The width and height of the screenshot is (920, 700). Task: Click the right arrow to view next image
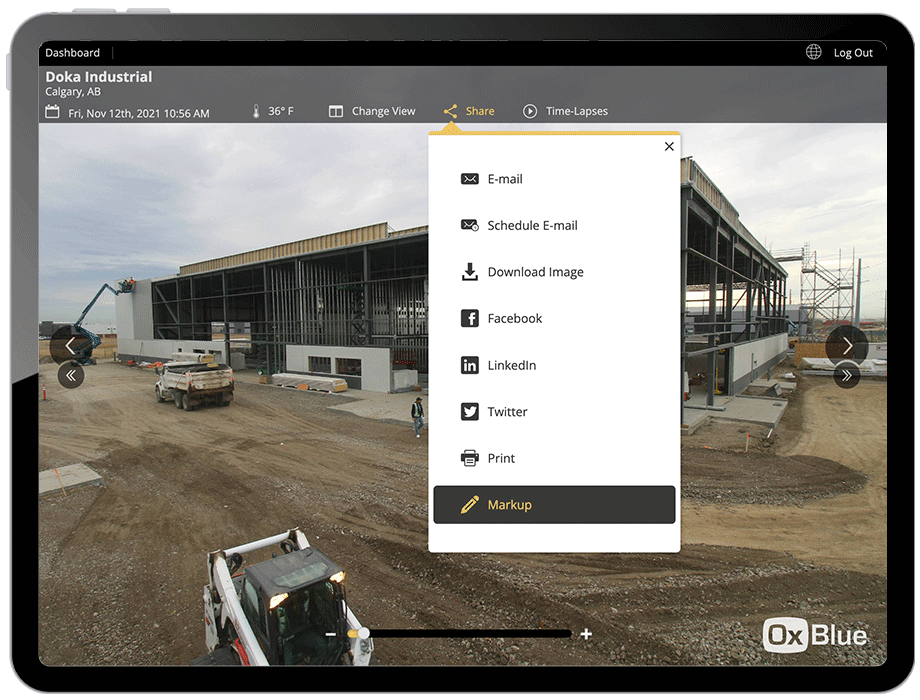click(x=846, y=345)
